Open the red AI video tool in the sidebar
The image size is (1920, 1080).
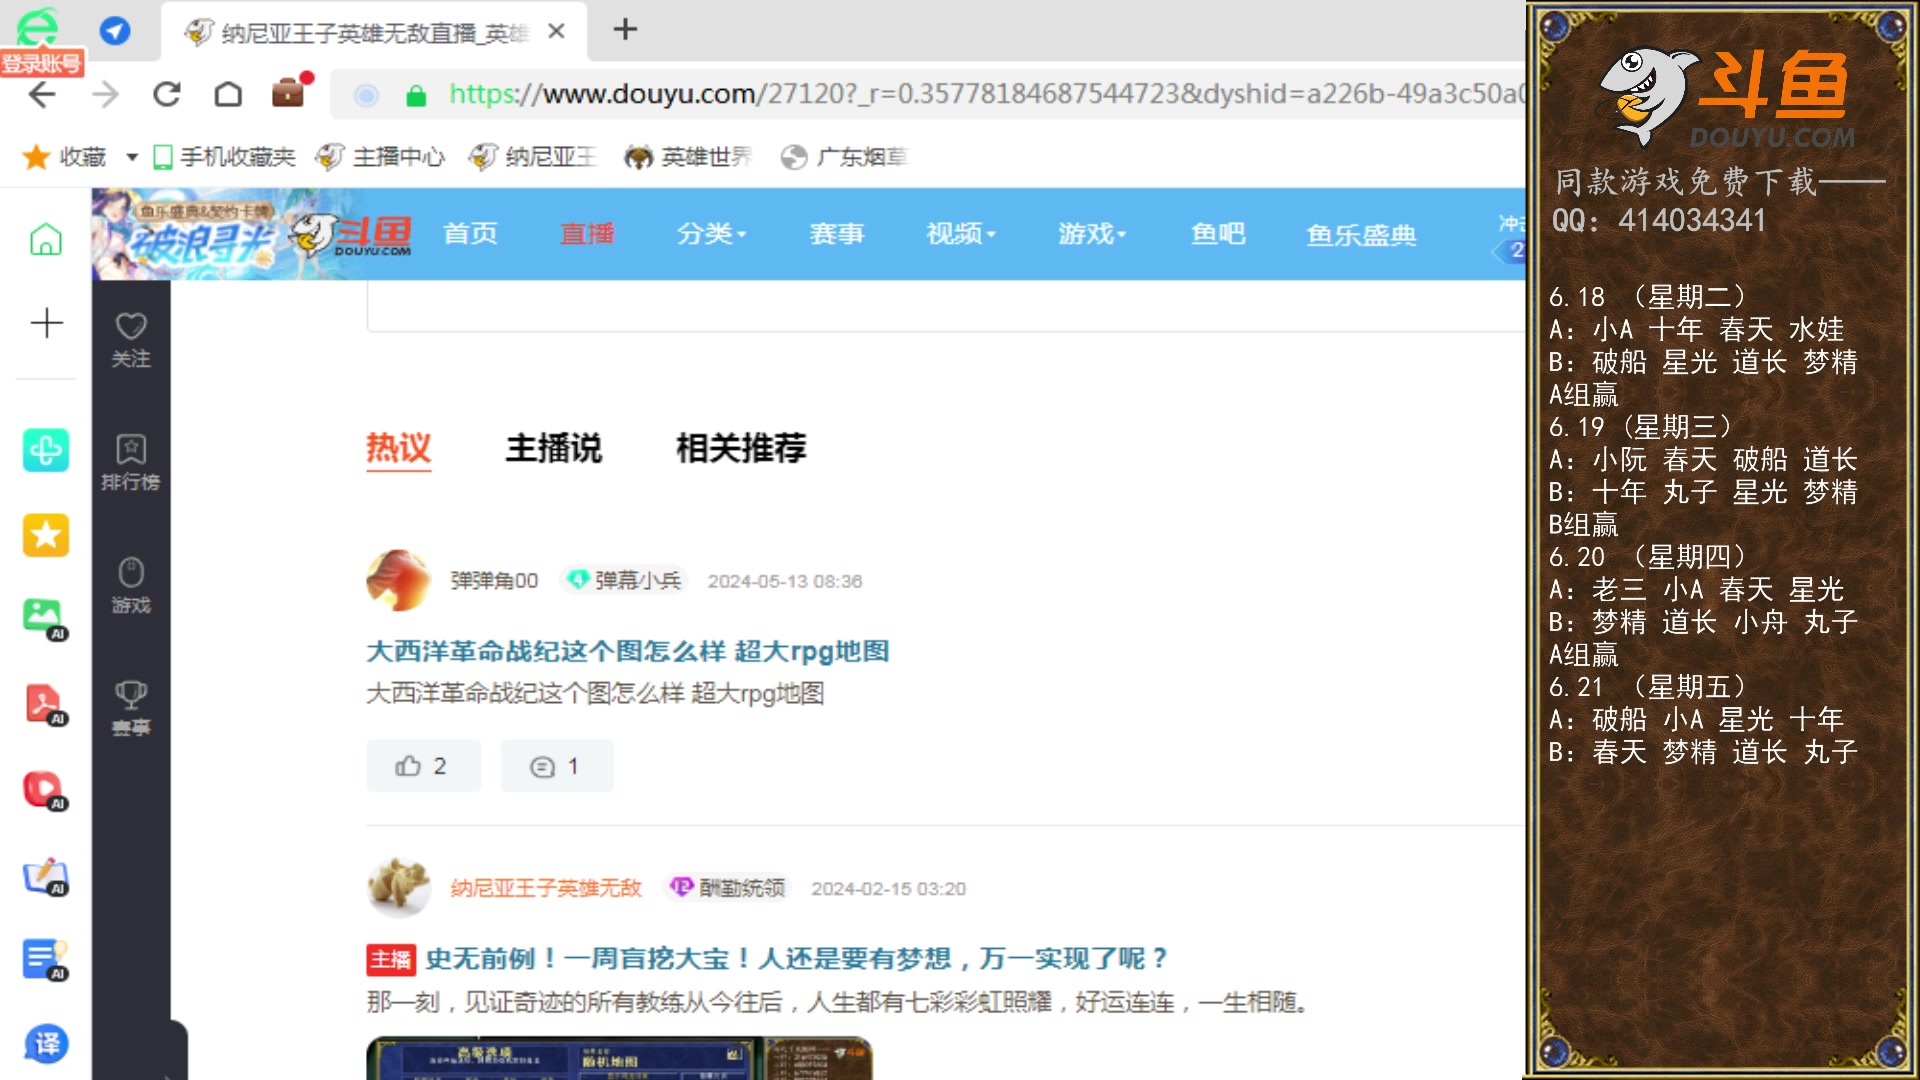(45, 790)
